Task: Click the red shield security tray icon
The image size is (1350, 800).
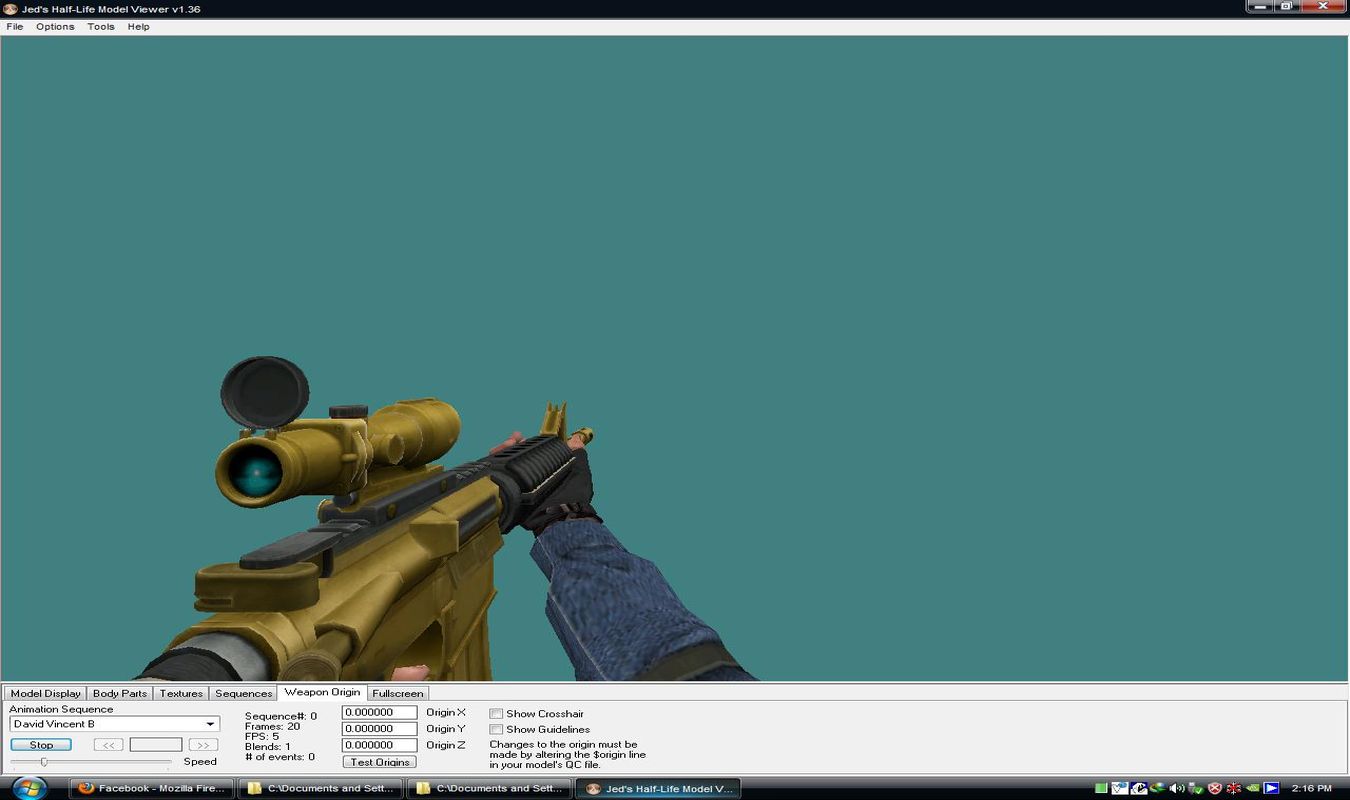Action: (x=1215, y=788)
